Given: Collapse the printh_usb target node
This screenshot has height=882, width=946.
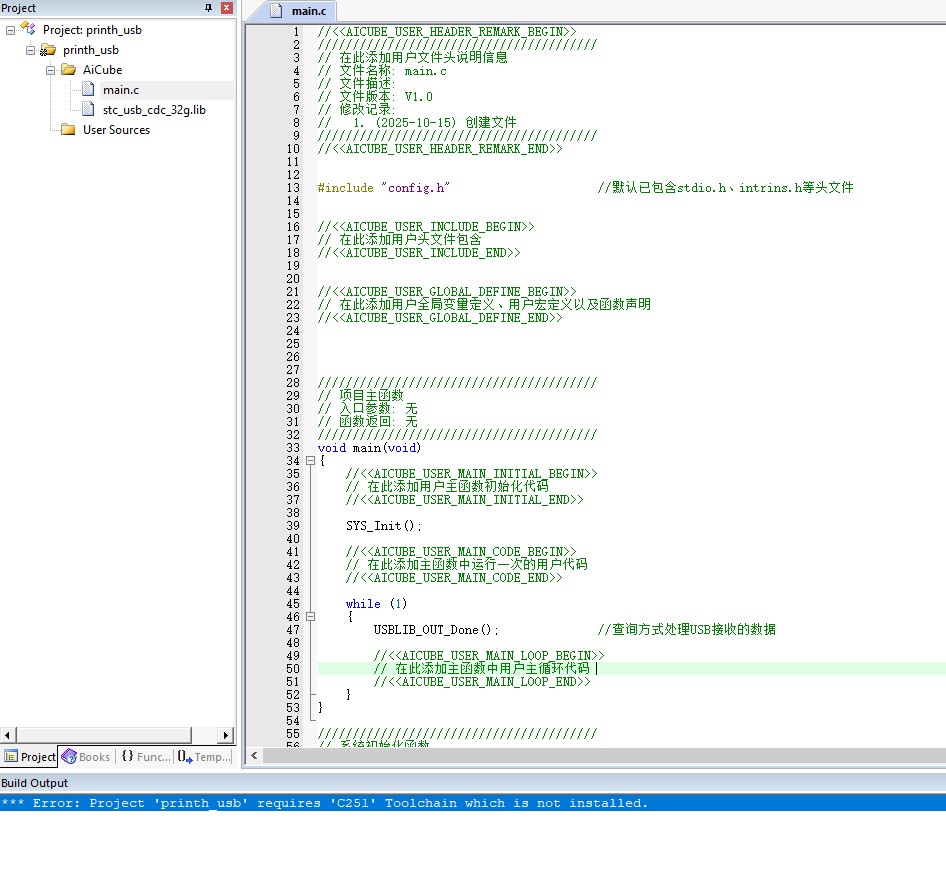Looking at the screenshot, I should (29, 50).
